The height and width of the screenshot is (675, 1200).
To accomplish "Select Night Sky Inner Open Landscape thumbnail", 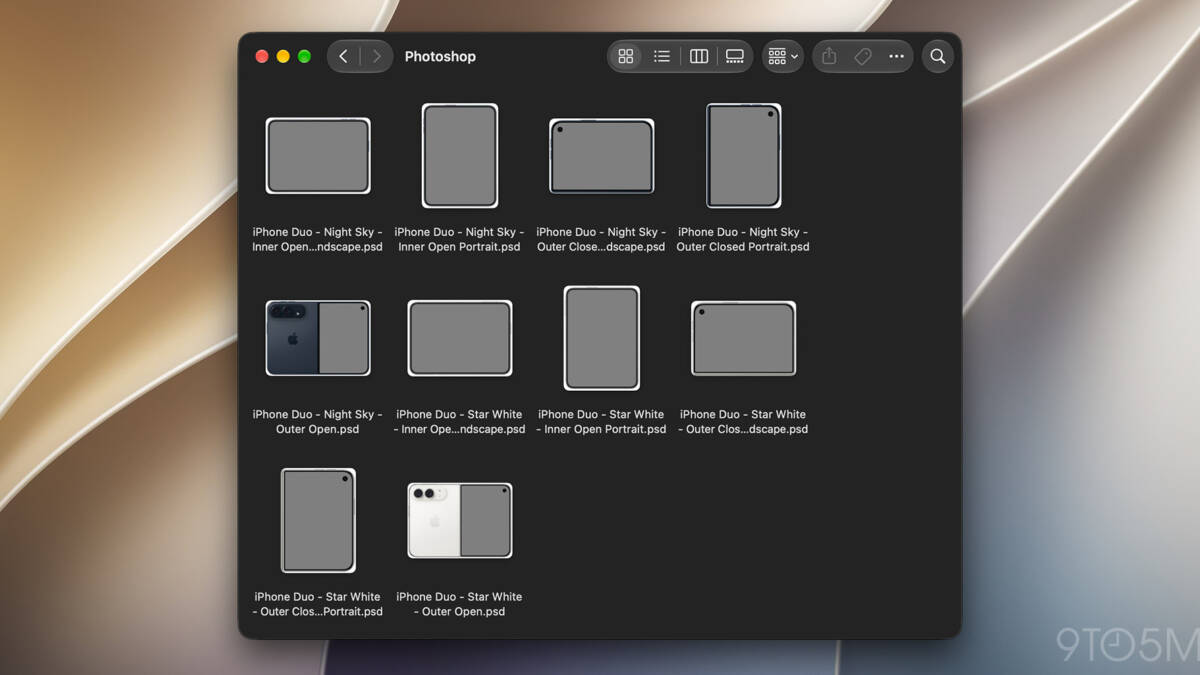I will (318, 156).
